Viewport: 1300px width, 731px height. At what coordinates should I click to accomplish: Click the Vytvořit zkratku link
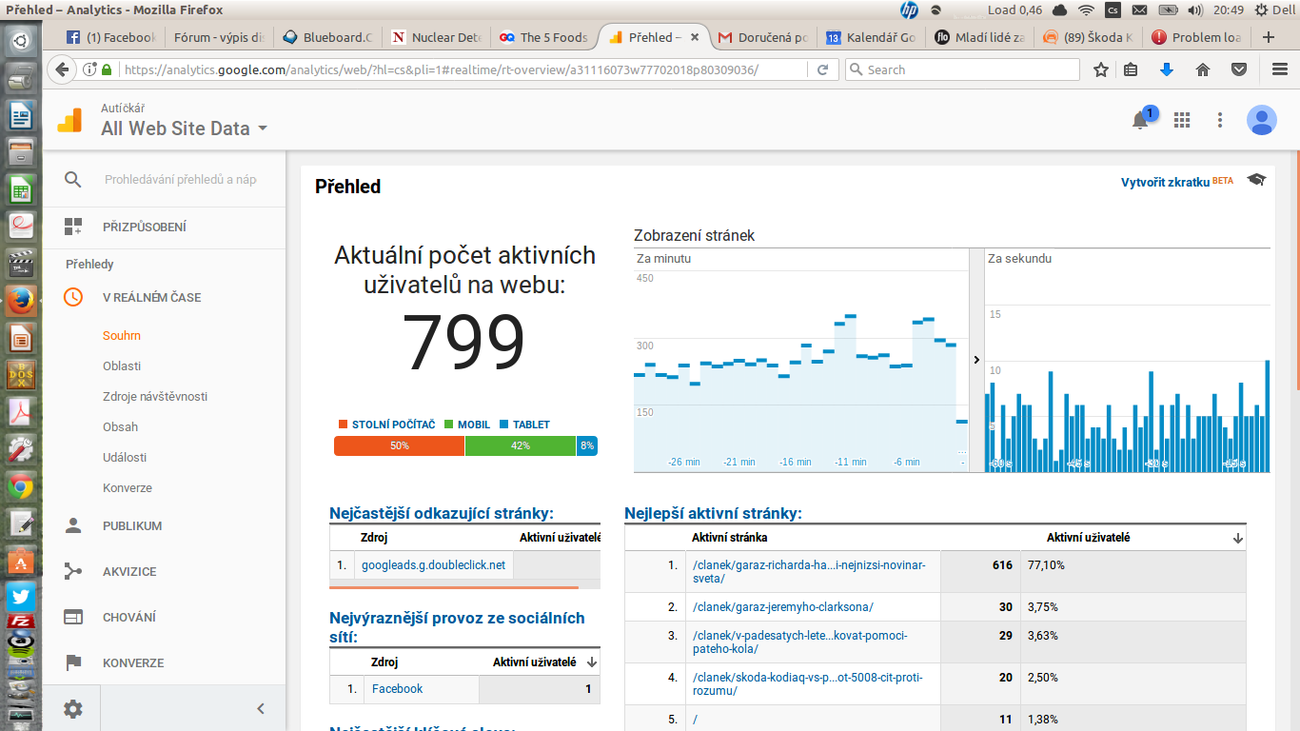[x=1165, y=182]
